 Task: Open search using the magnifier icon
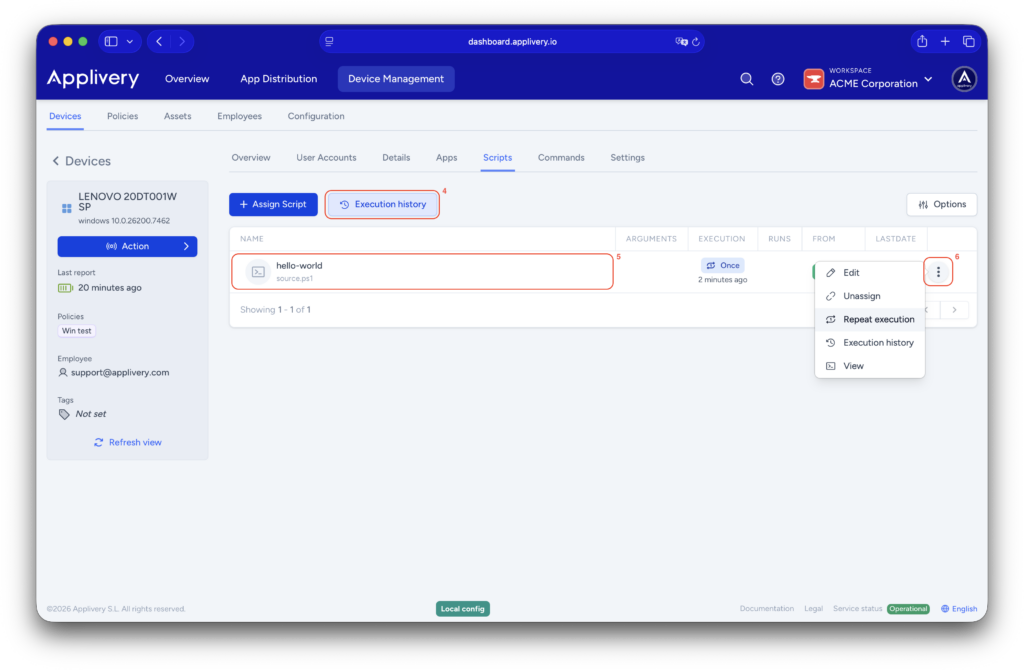(746, 78)
